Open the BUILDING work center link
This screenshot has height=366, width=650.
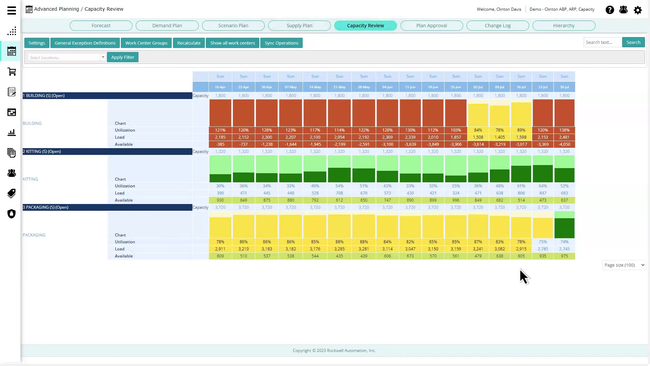32,123
